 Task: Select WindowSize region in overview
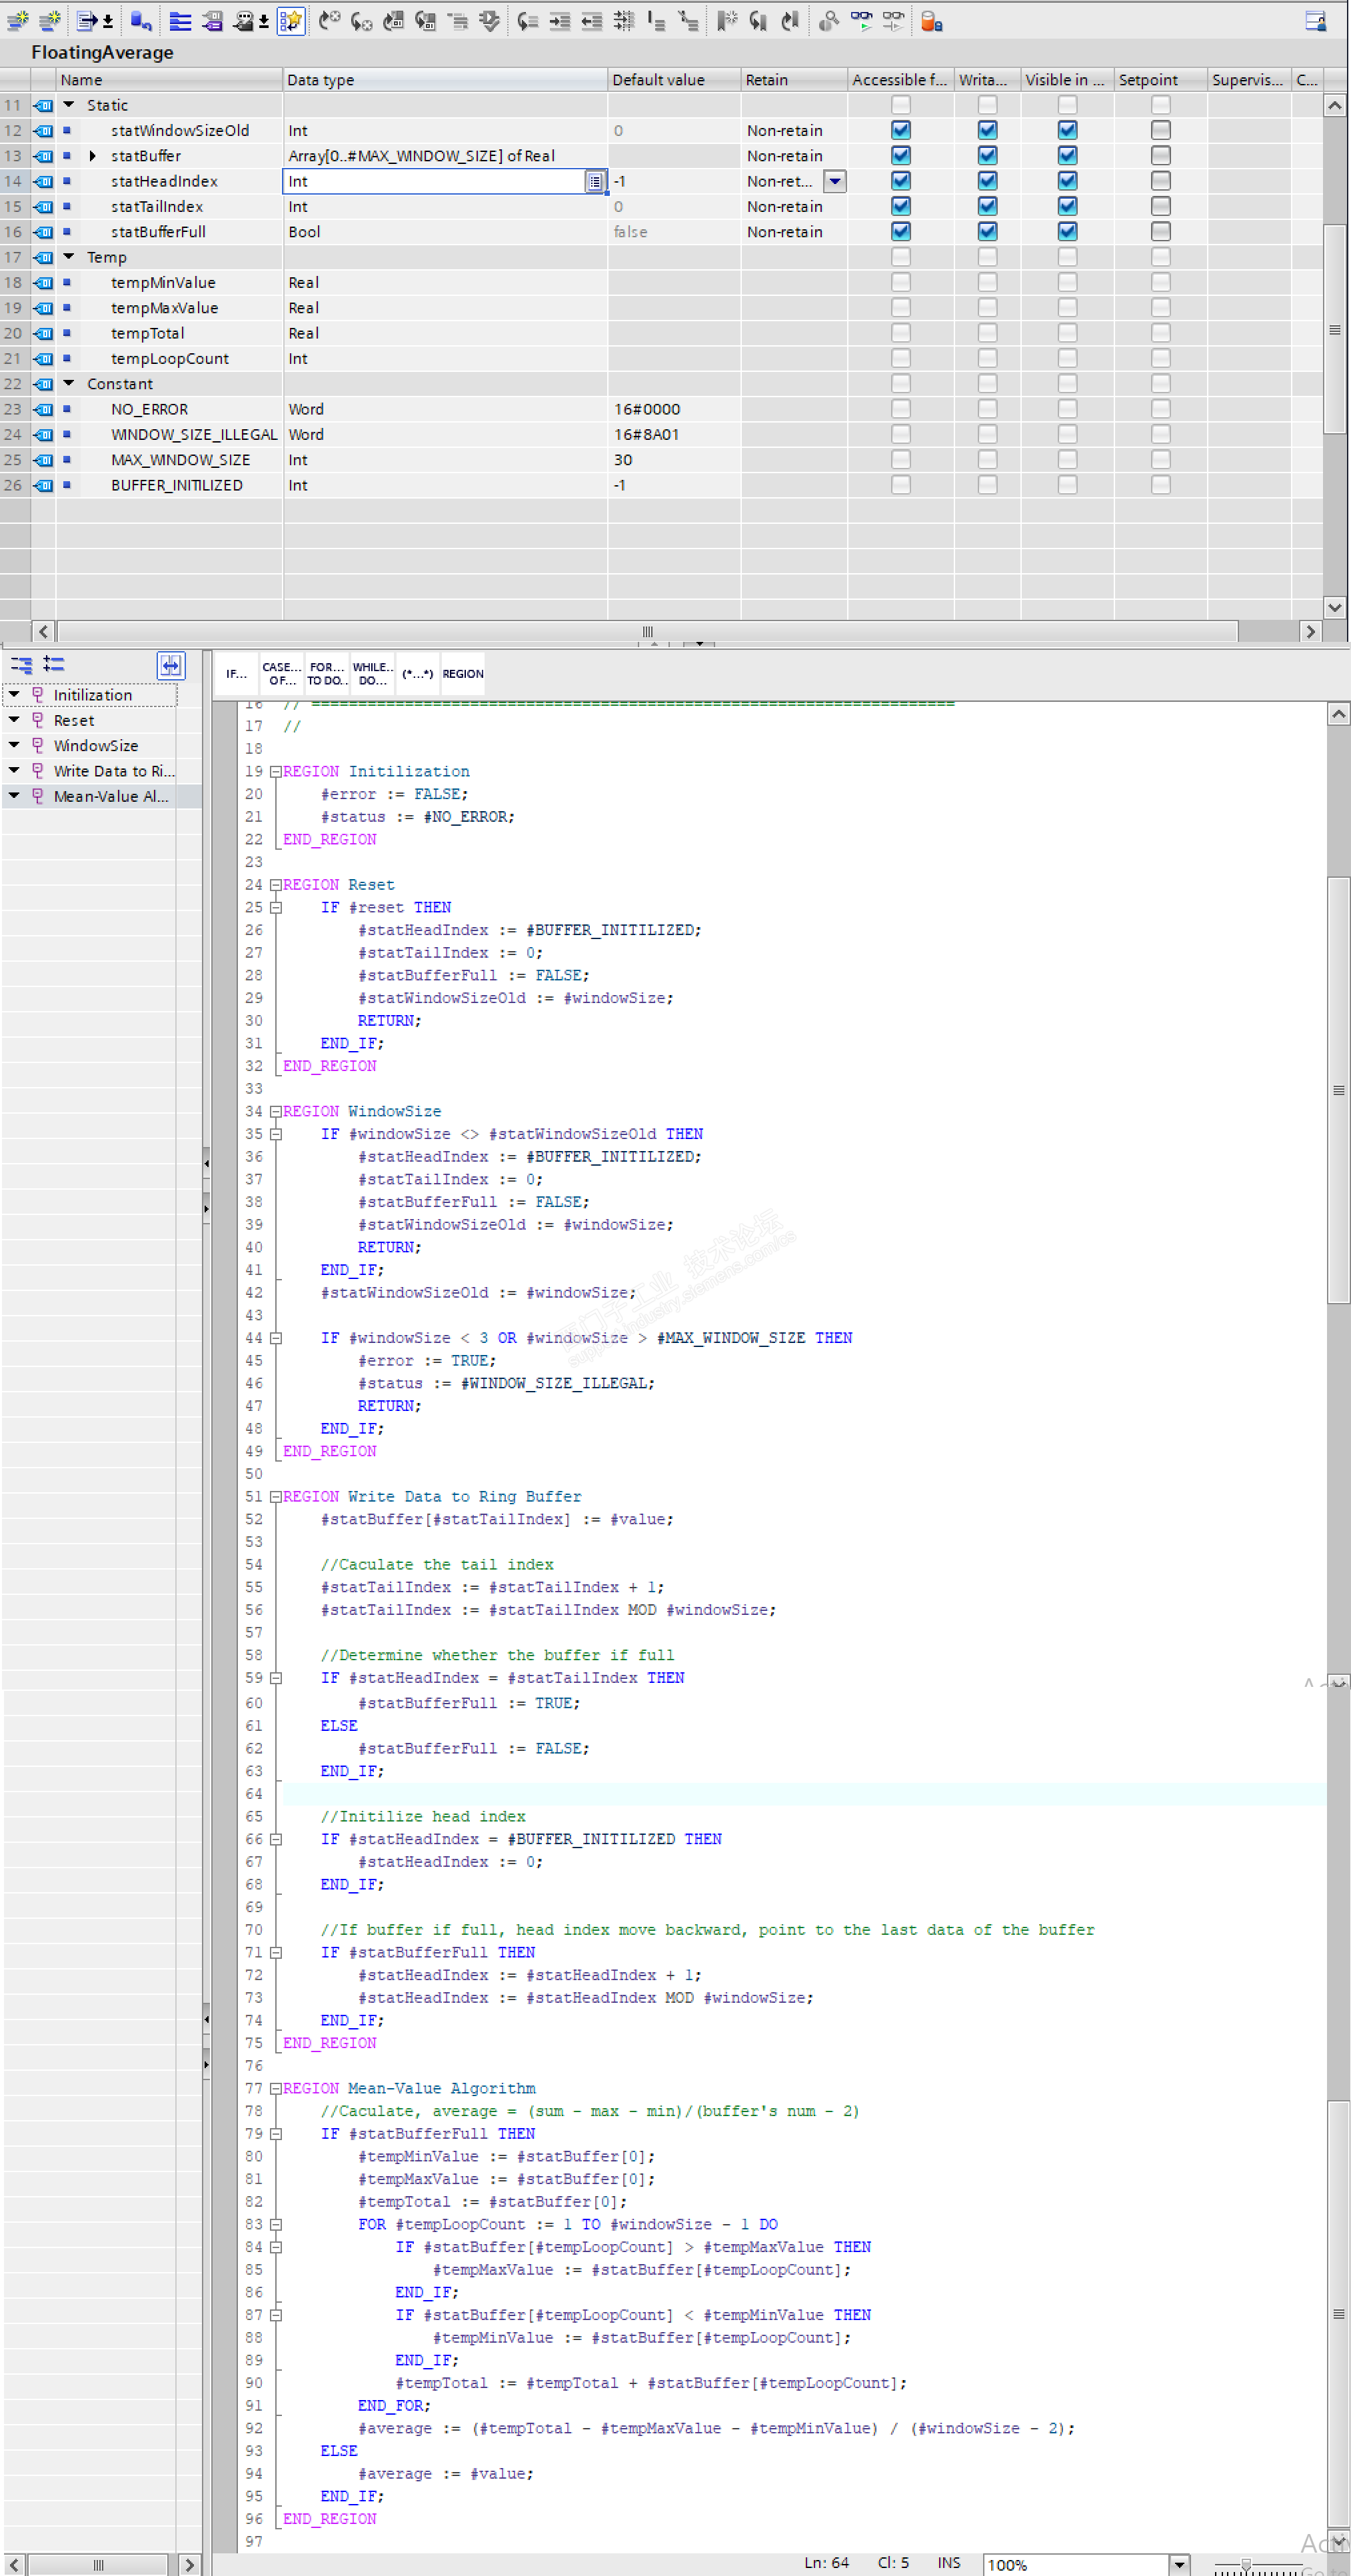[x=96, y=746]
